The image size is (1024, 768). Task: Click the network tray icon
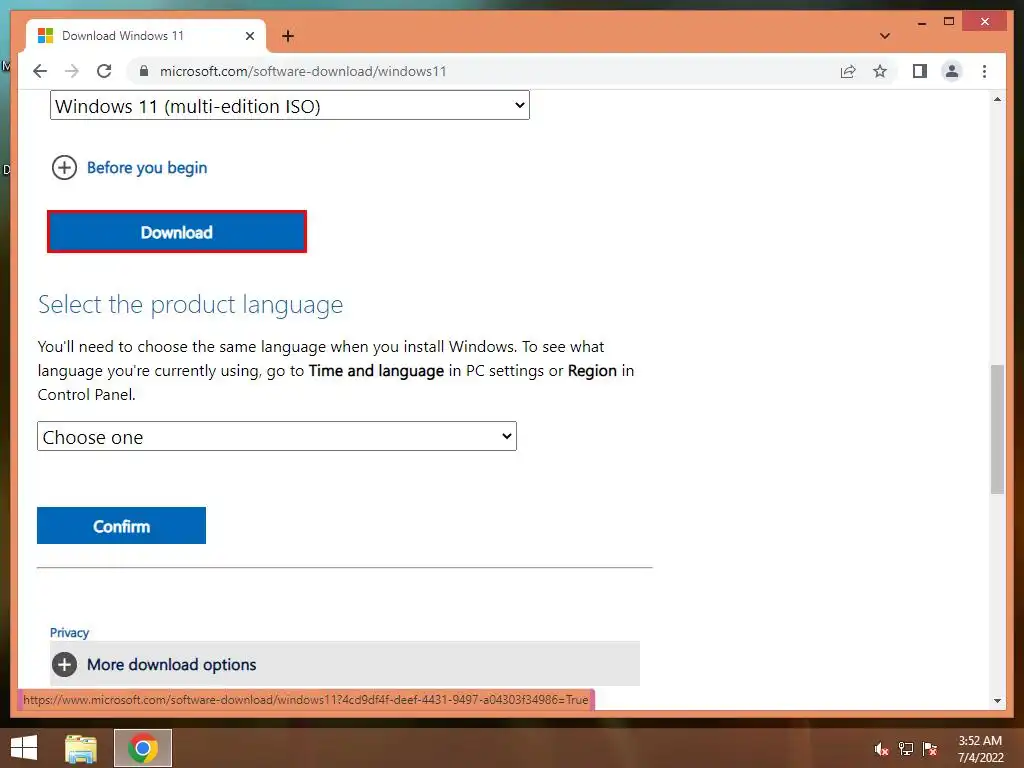pos(906,749)
